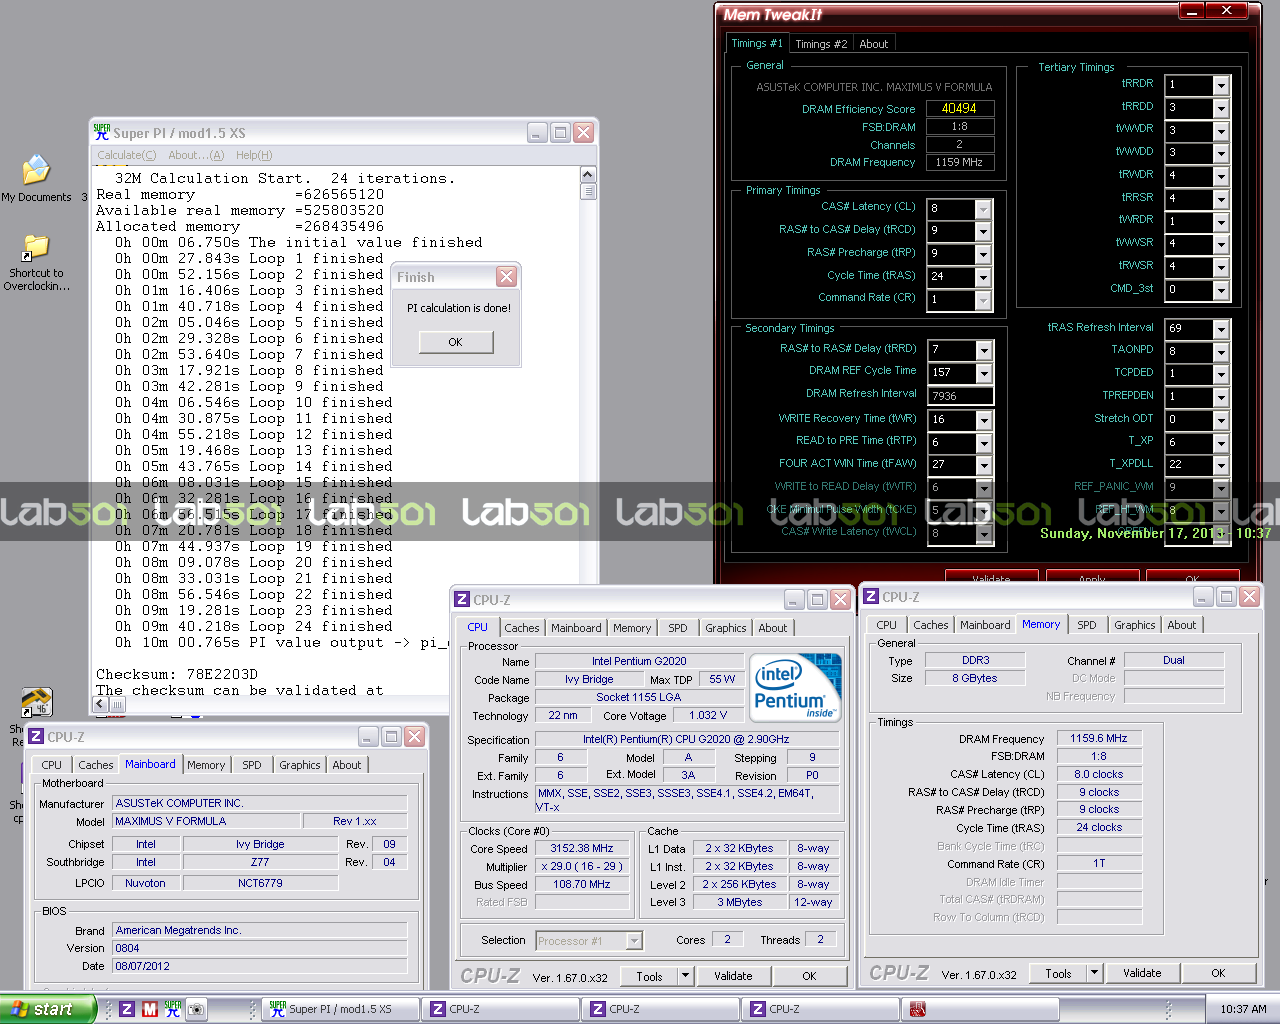
Task: Open the Calculate(C) menu in Super PI
Action: point(126,155)
